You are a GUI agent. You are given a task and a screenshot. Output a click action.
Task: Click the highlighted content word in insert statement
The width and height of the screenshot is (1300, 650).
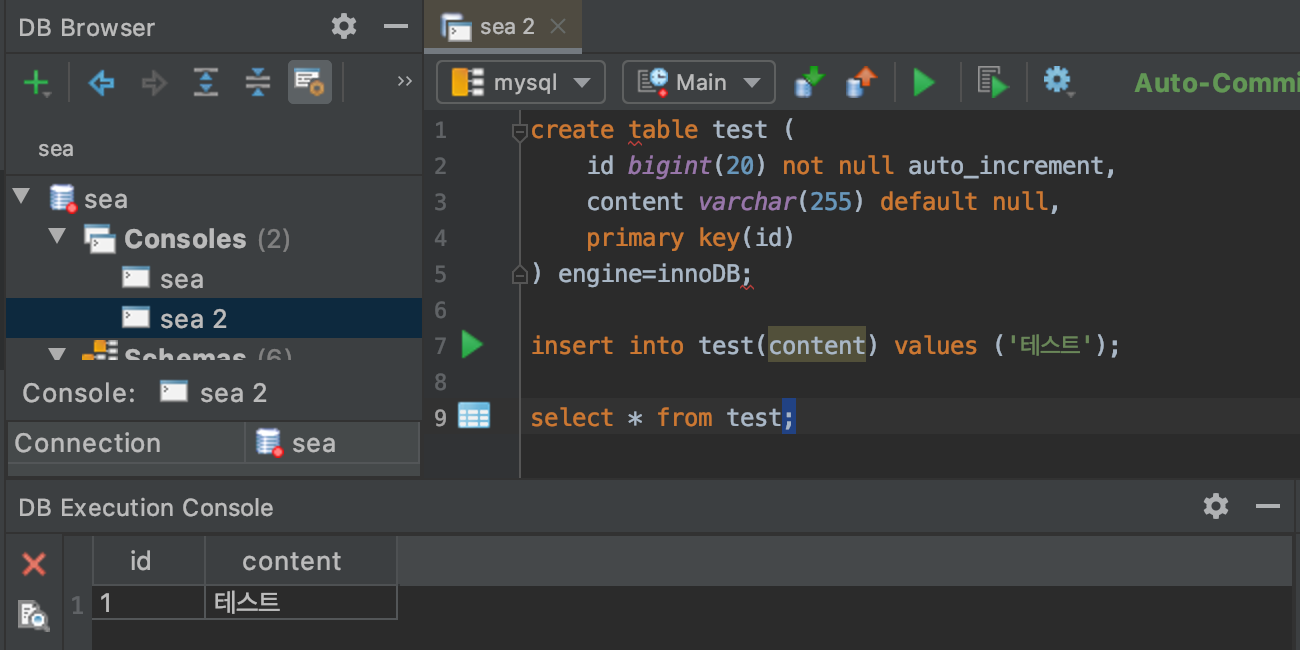pyautogui.click(x=817, y=346)
